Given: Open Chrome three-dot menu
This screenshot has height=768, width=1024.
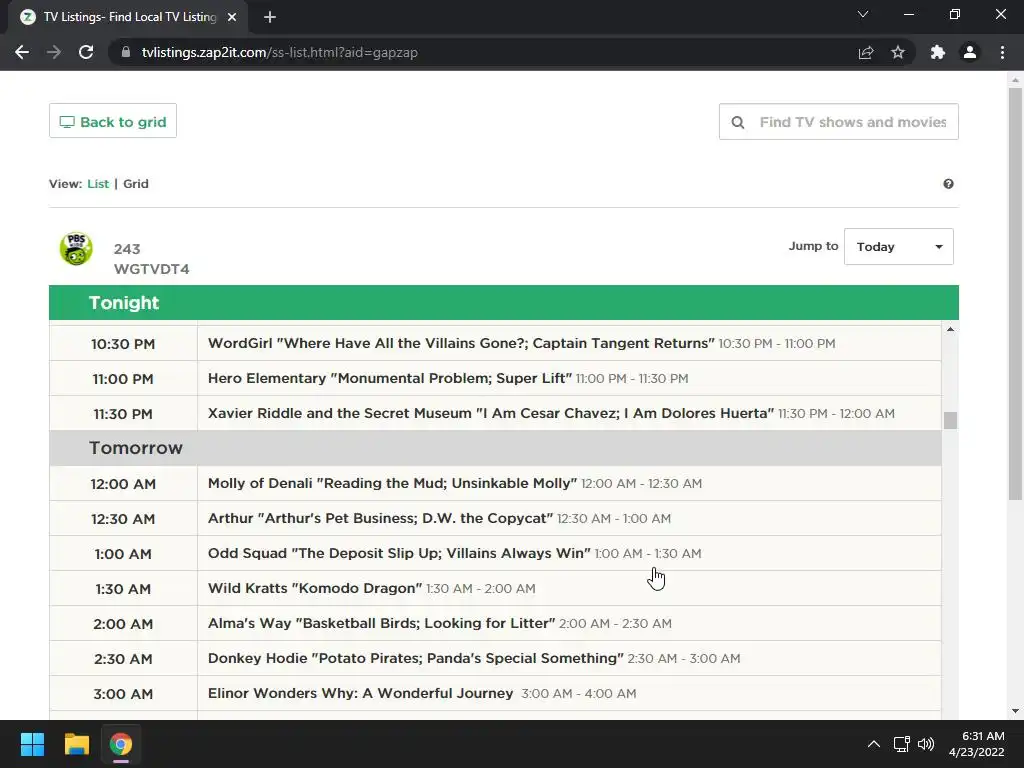Looking at the screenshot, I should [1002, 52].
